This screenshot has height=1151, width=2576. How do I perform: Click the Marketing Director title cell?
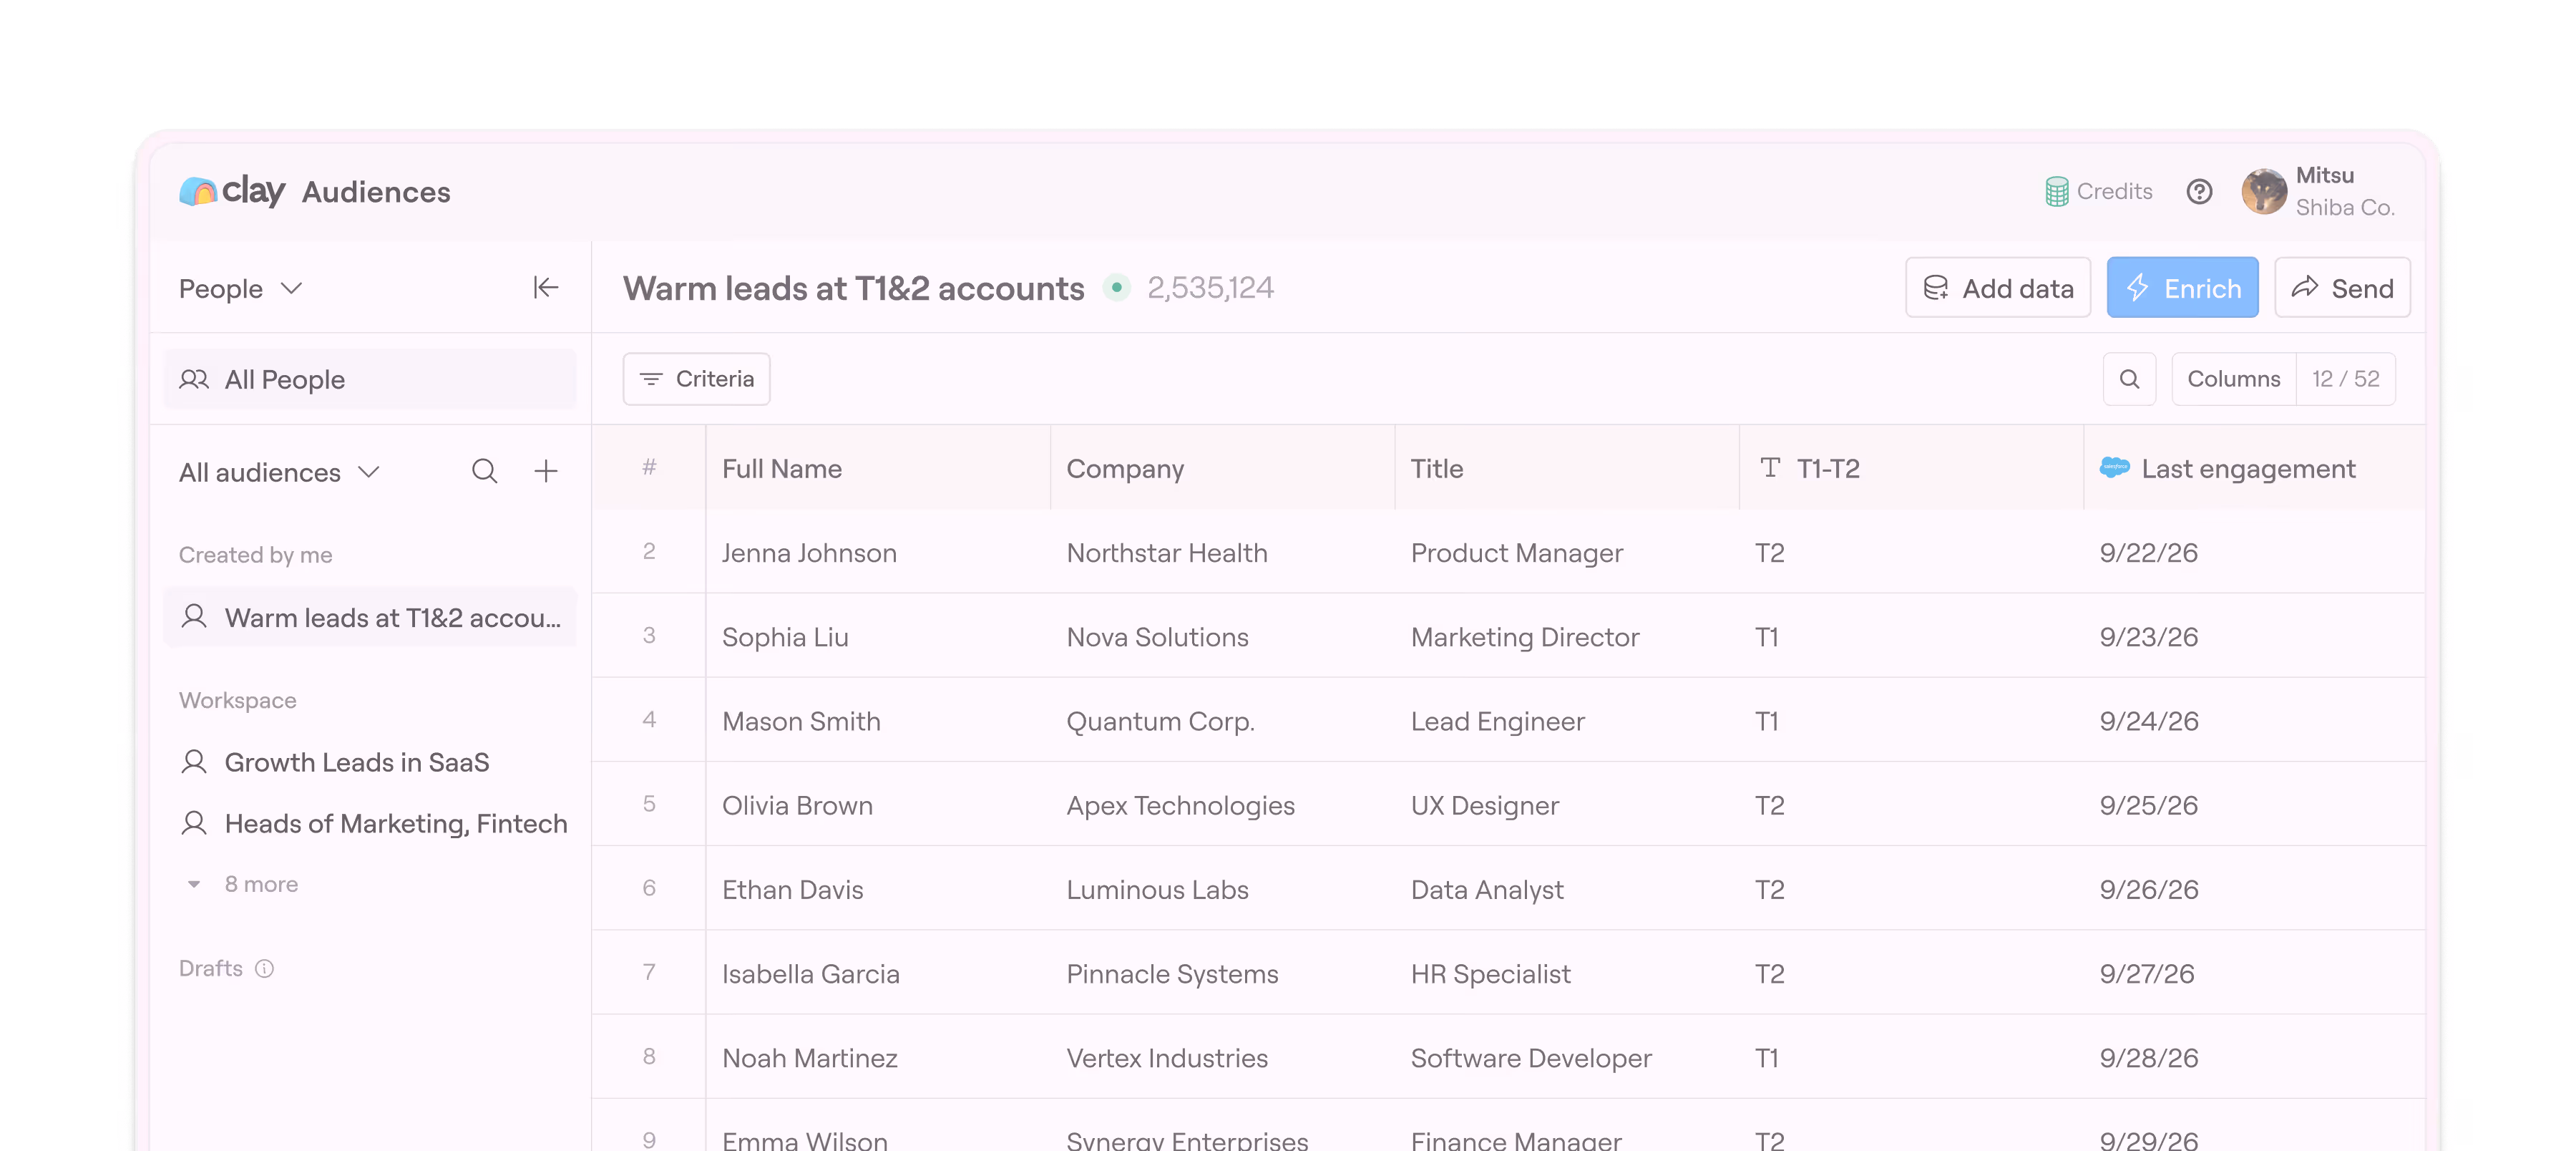(1566, 636)
